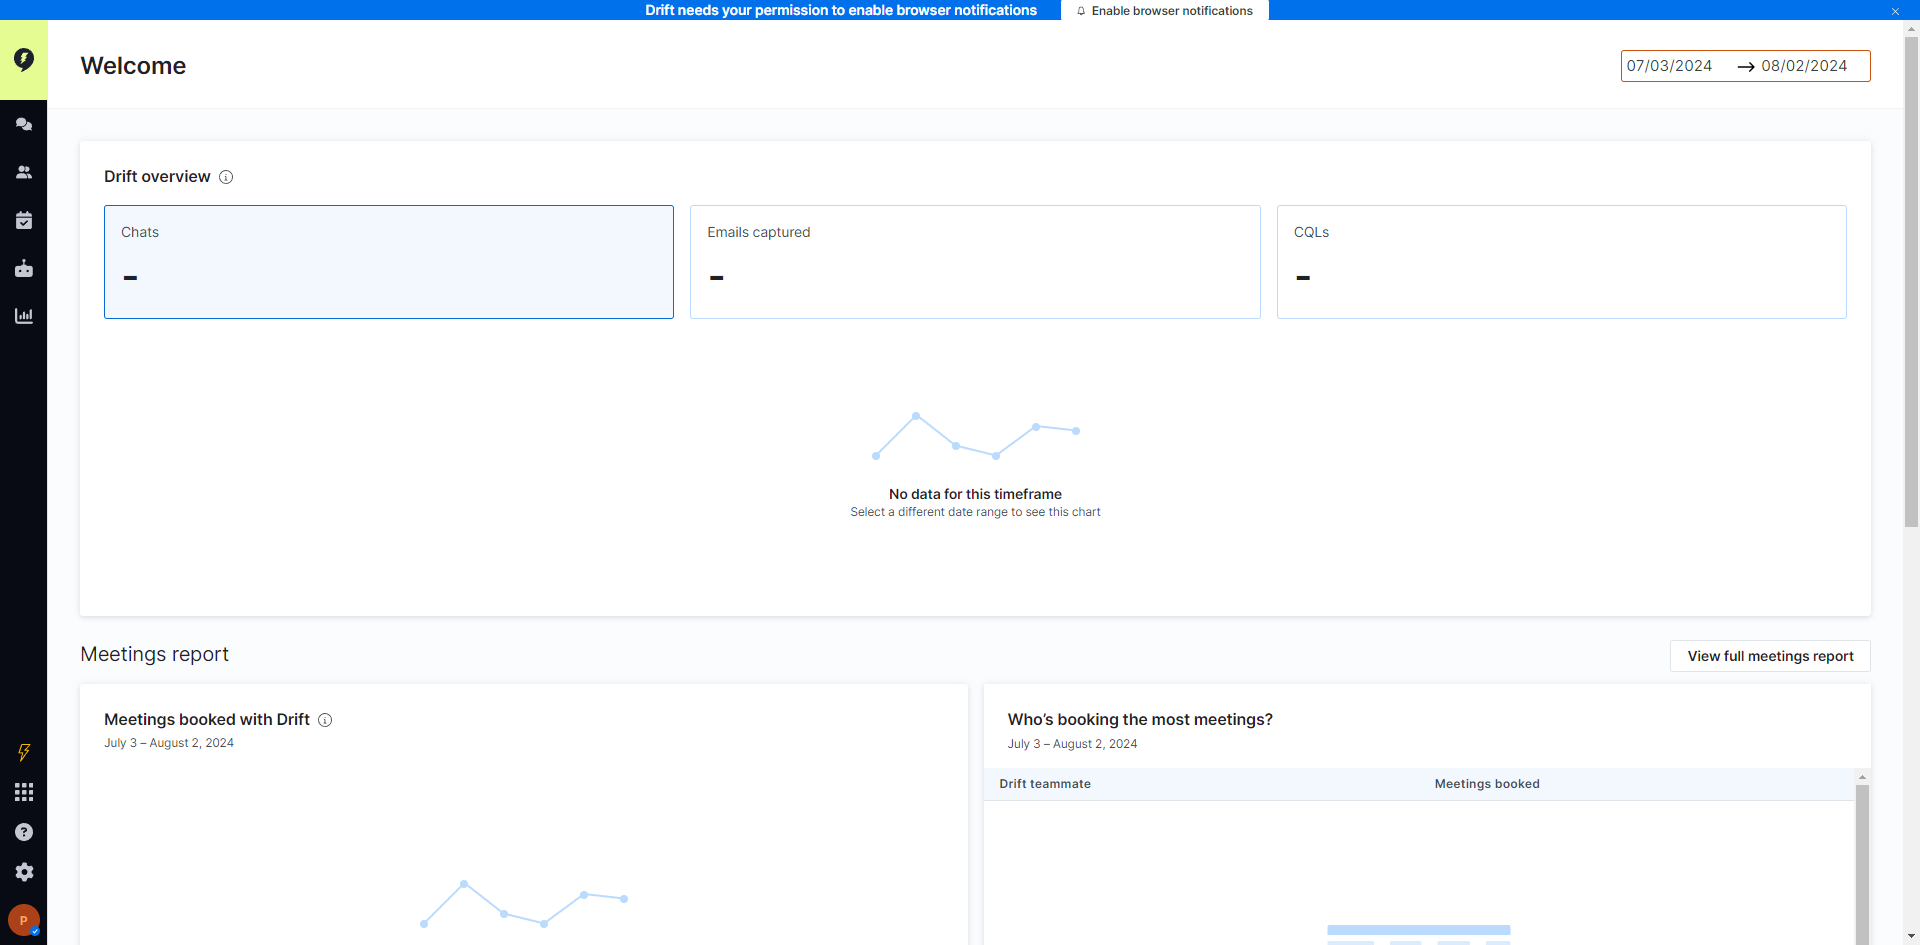1920x945 pixels.
Task: Open the user profile avatar P
Action: tap(24, 920)
